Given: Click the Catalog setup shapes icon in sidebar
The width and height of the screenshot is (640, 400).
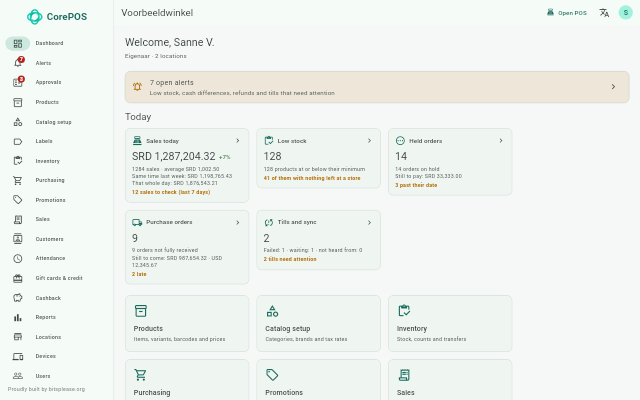Looking at the screenshot, I should pyautogui.click(x=18, y=122).
